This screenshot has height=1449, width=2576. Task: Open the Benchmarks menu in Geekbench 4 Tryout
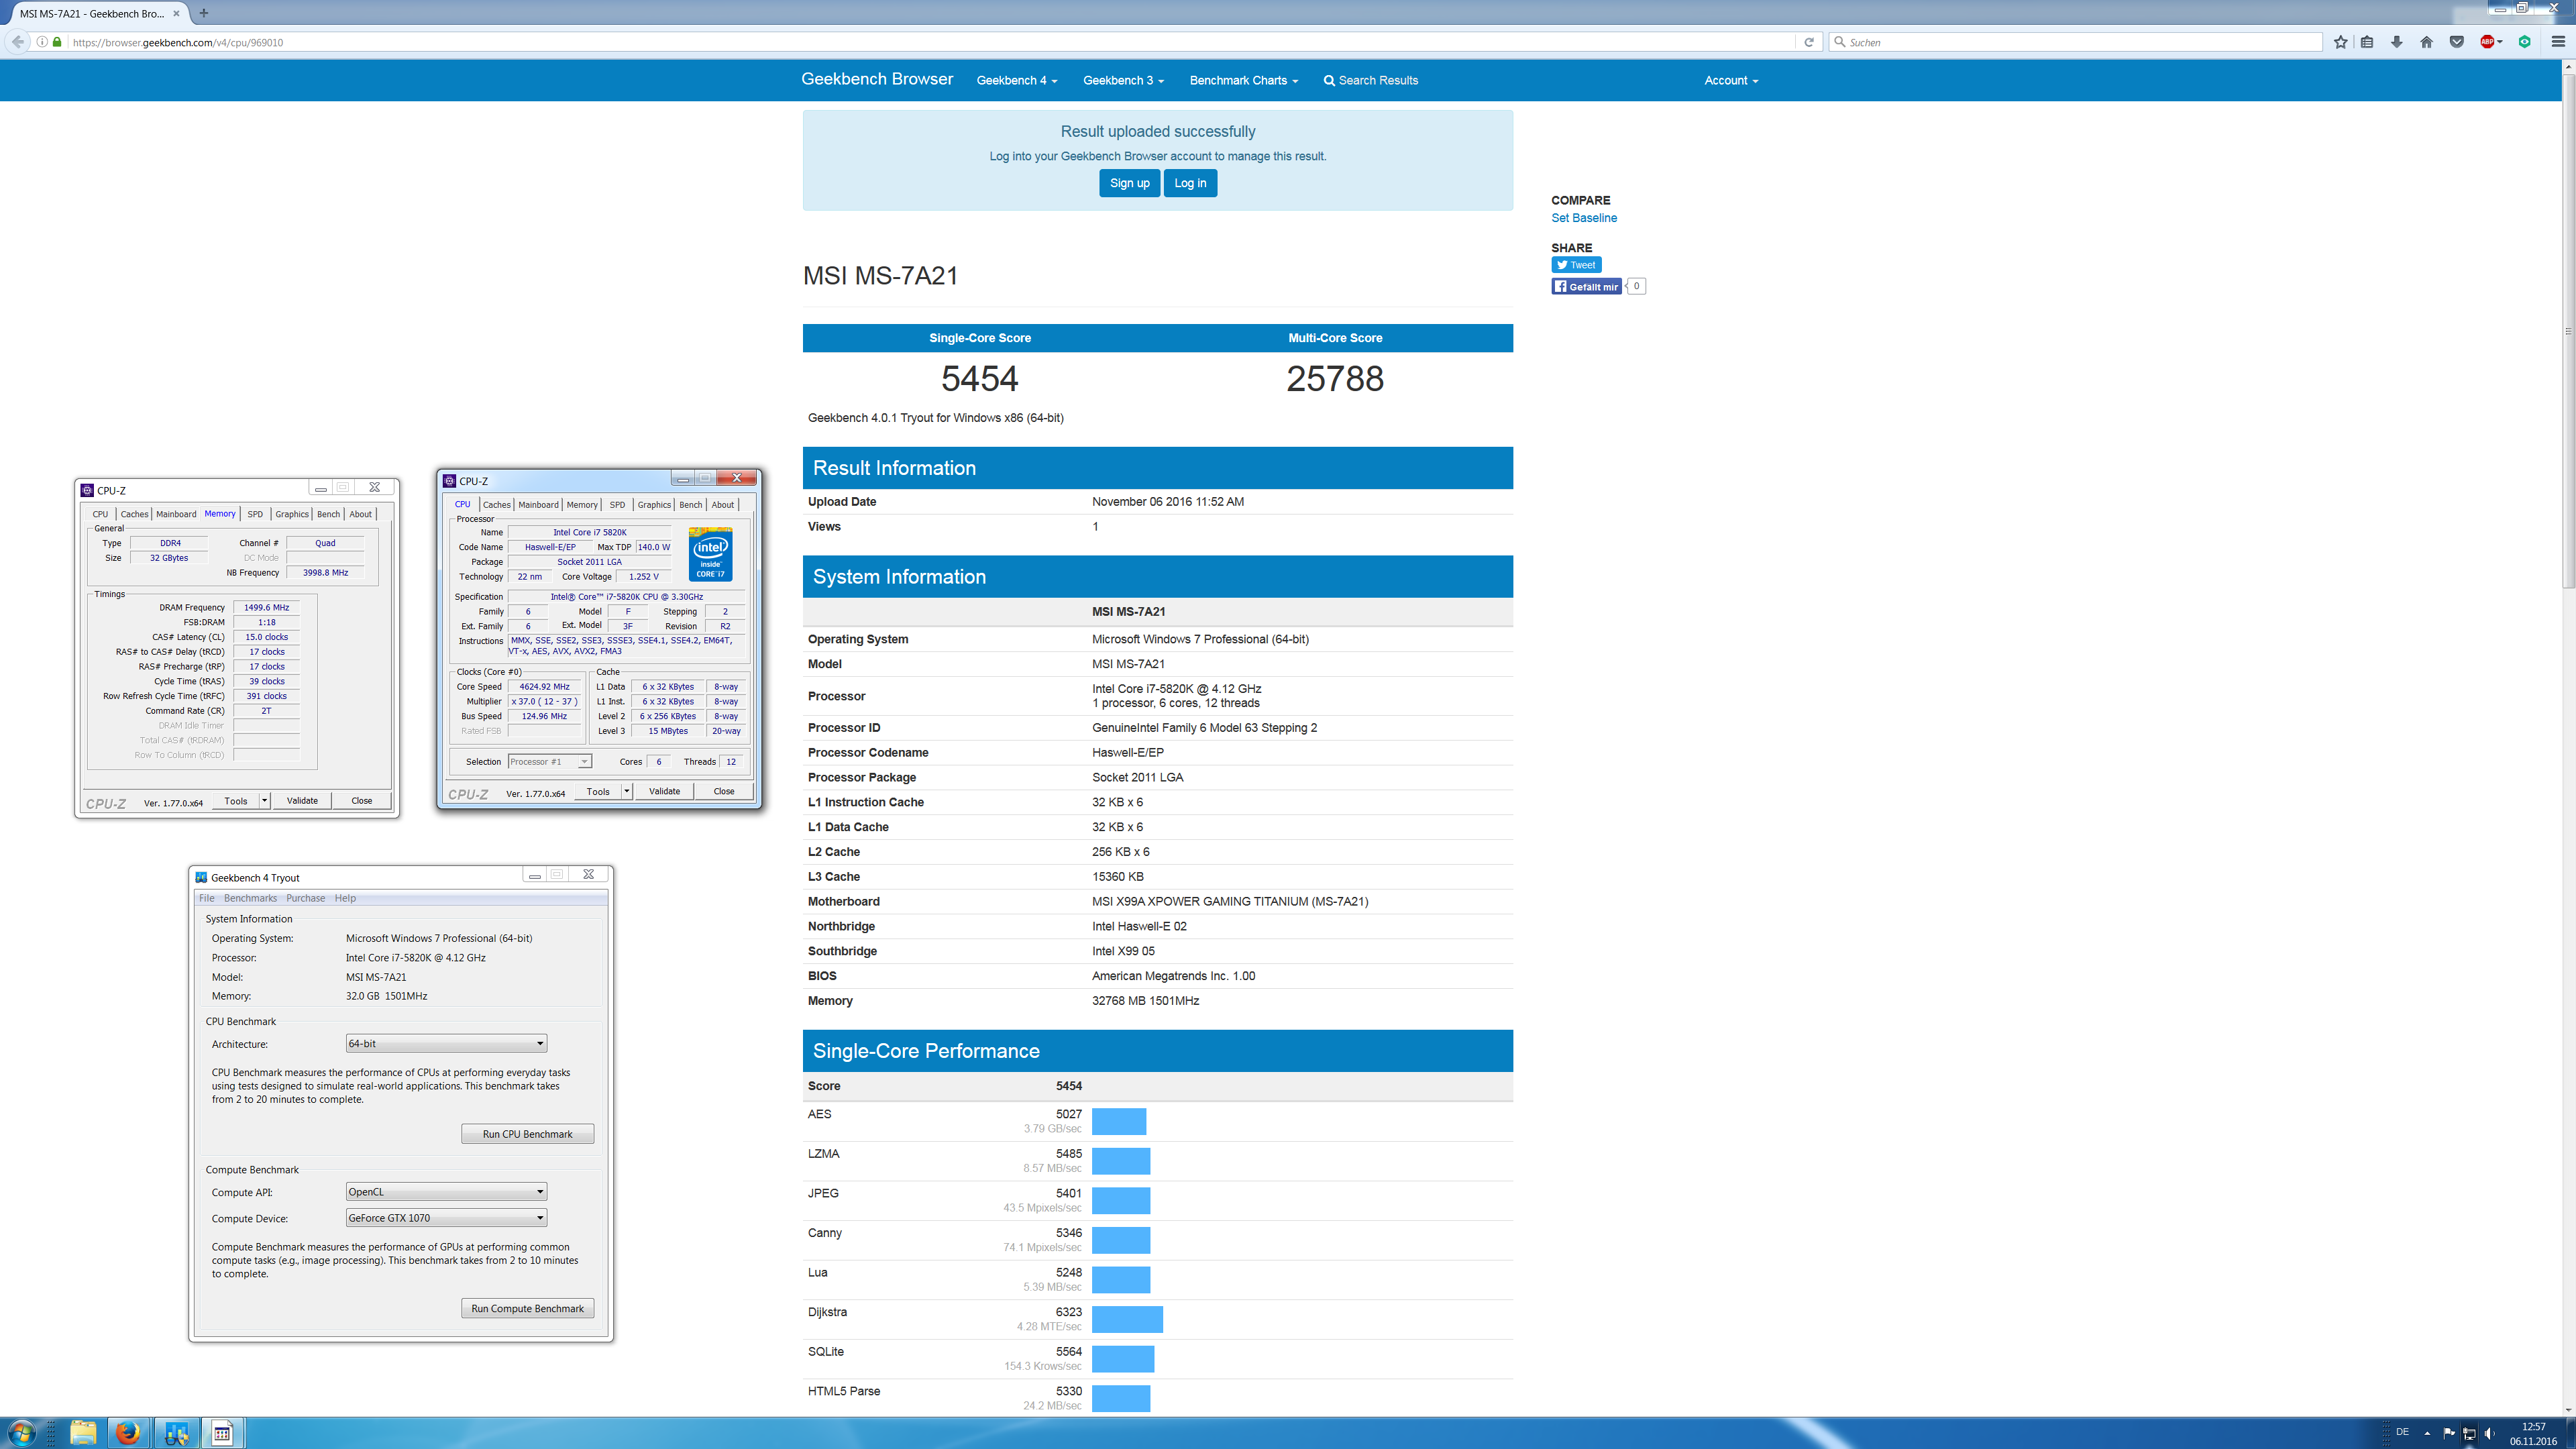coord(250,898)
